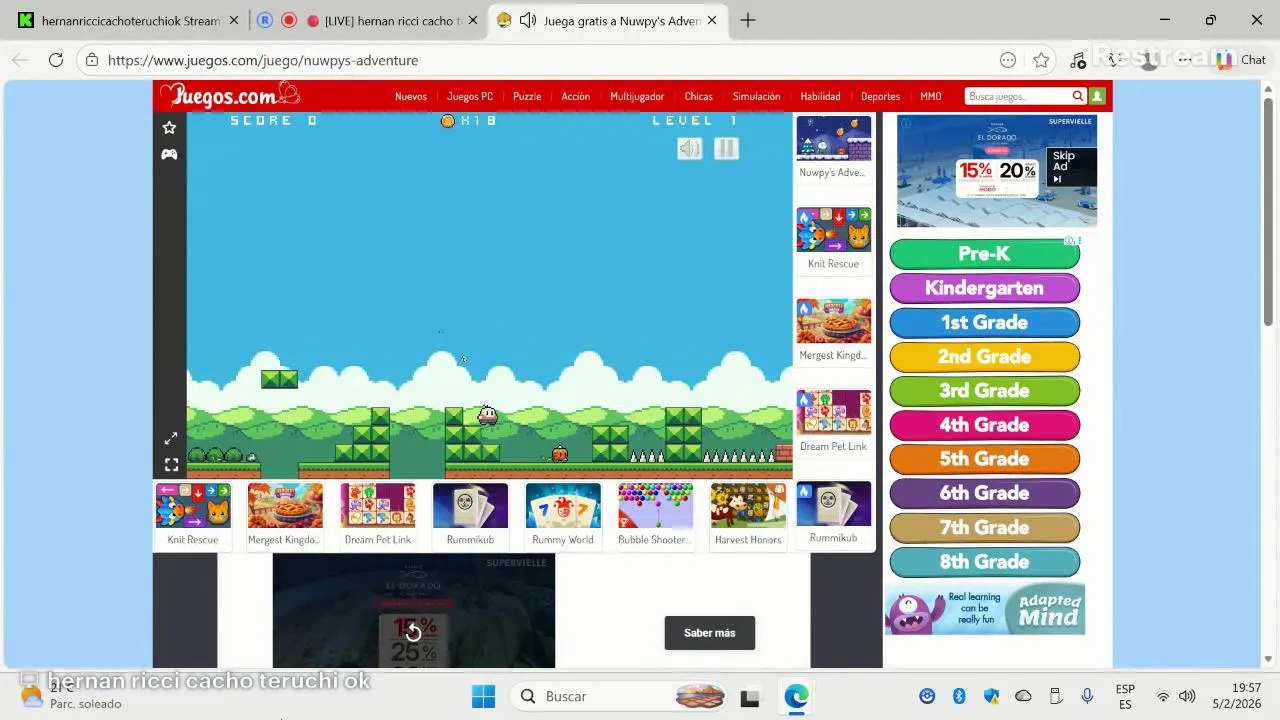Open Bluetooth tray icon
1280x720 pixels.
point(959,696)
